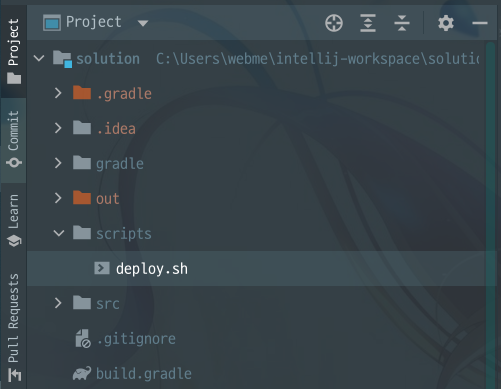
Task: Select the gradle folder in tree
Action: 120,163
